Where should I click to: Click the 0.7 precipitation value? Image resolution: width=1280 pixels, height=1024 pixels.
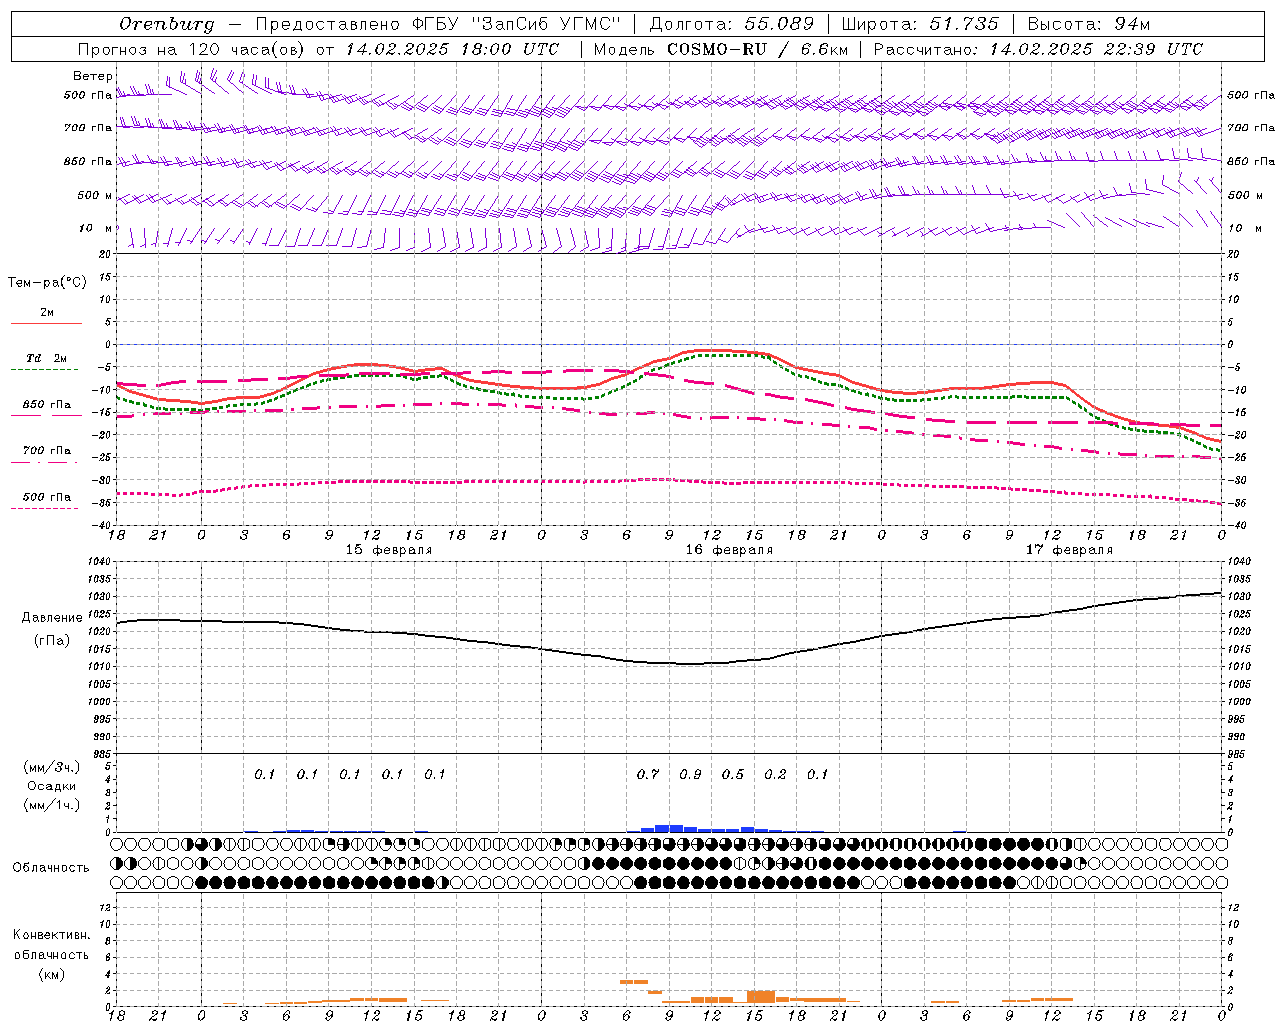click(x=648, y=774)
